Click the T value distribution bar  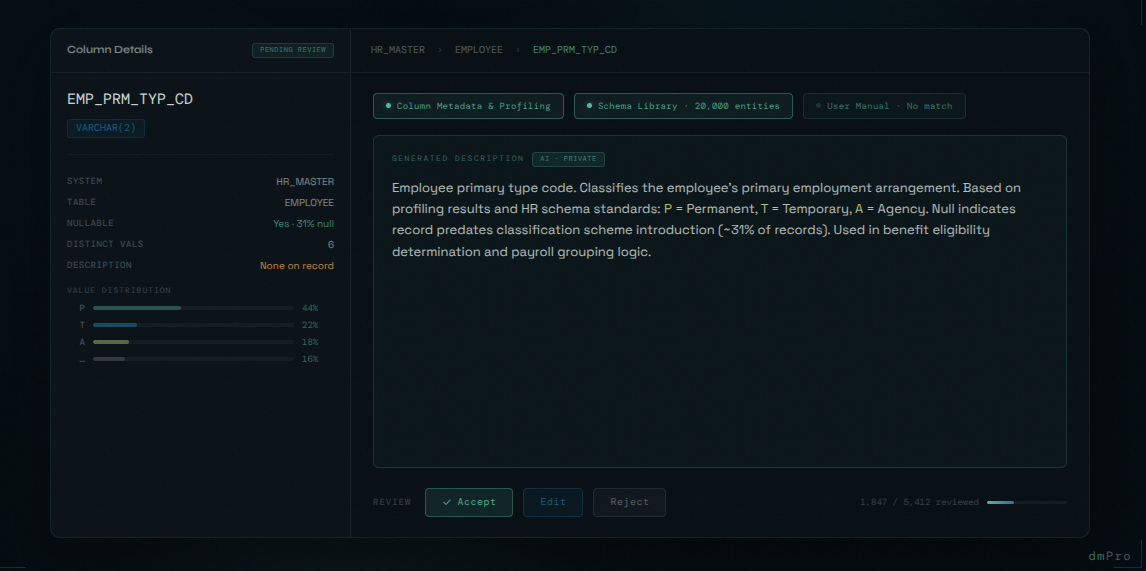click(x=193, y=325)
